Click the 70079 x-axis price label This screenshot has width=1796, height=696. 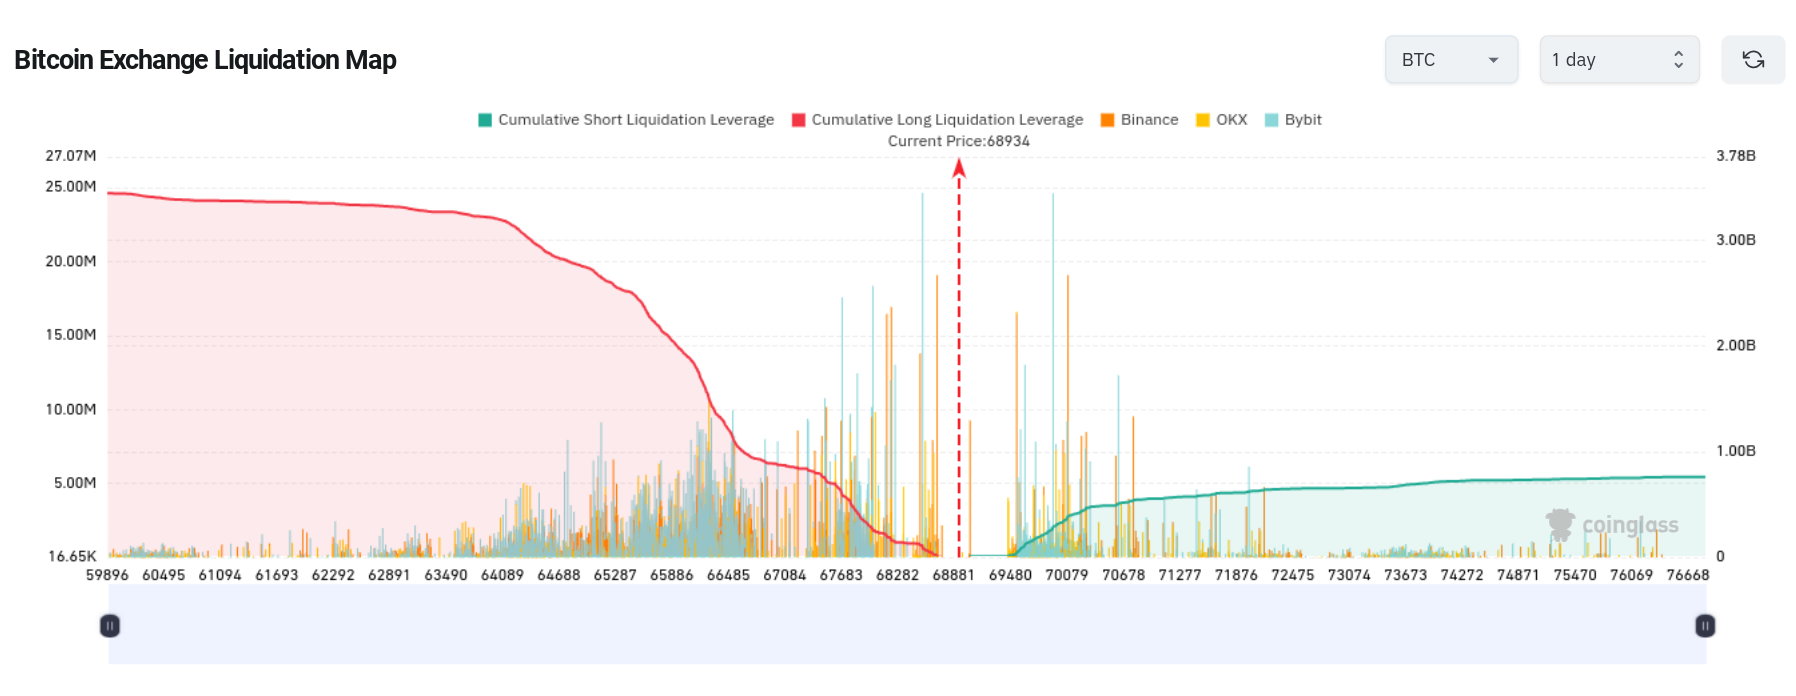[x=1066, y=575]
